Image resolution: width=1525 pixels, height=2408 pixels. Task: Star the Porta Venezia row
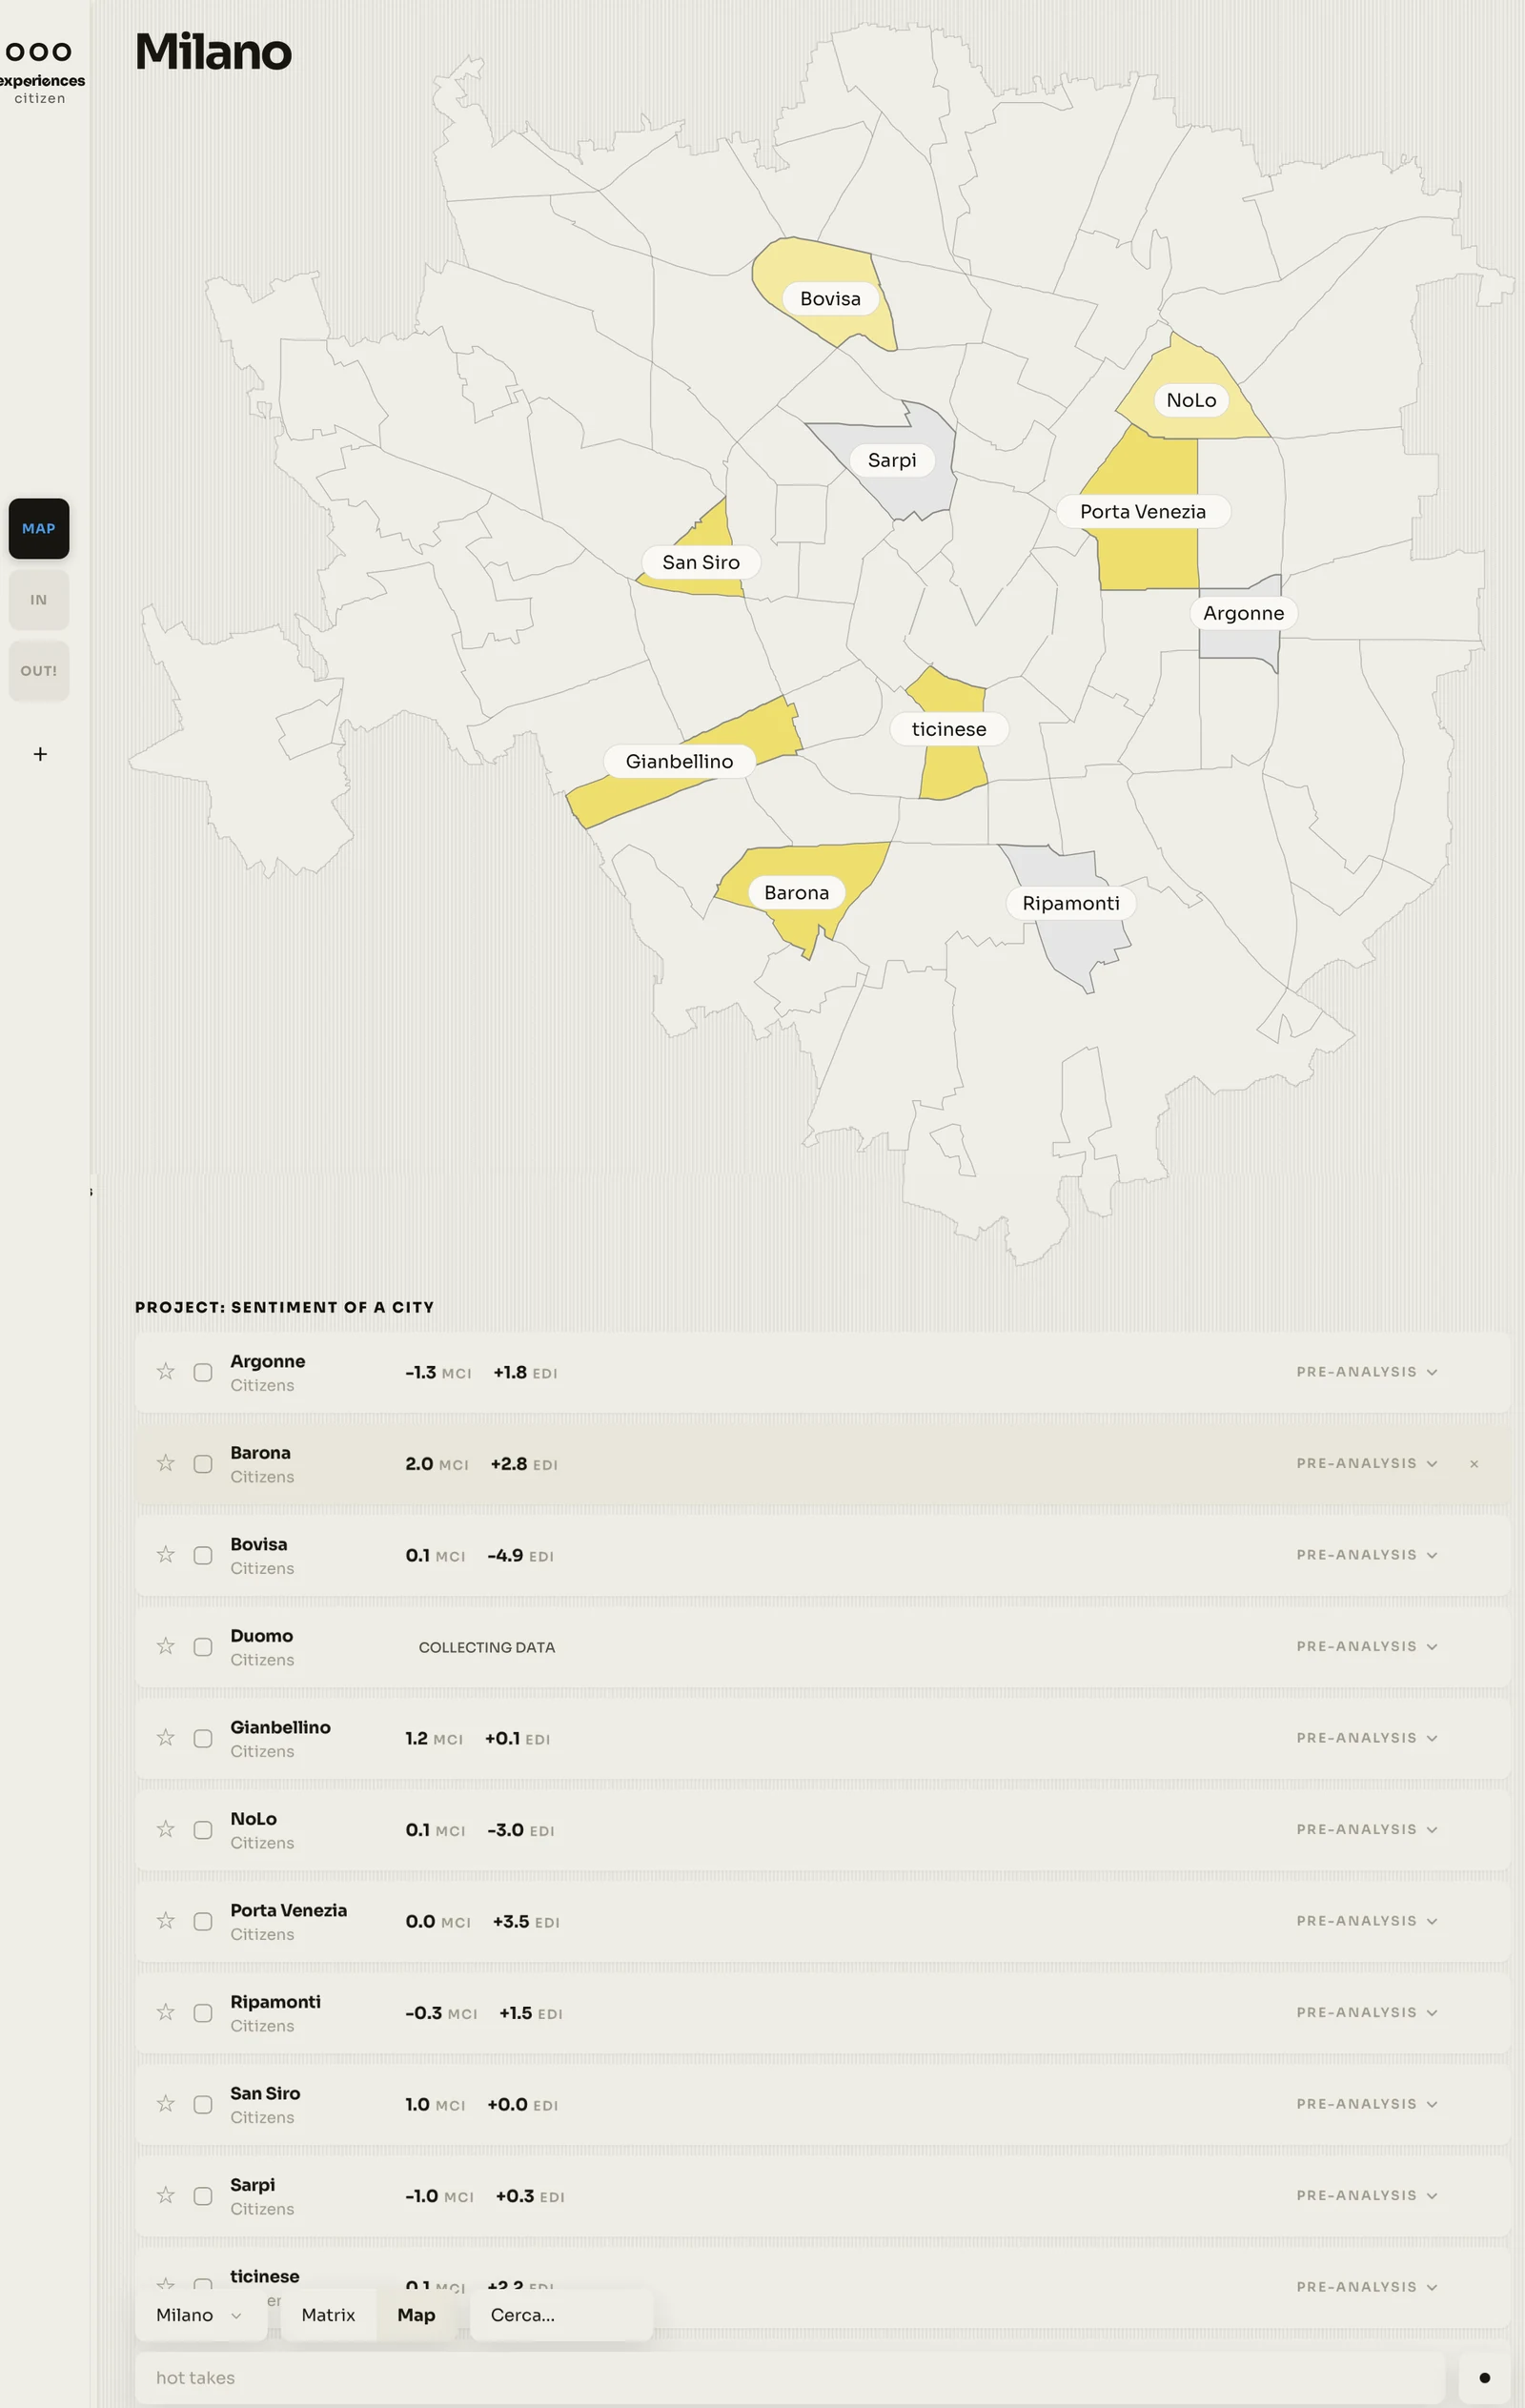[166, 1920]
